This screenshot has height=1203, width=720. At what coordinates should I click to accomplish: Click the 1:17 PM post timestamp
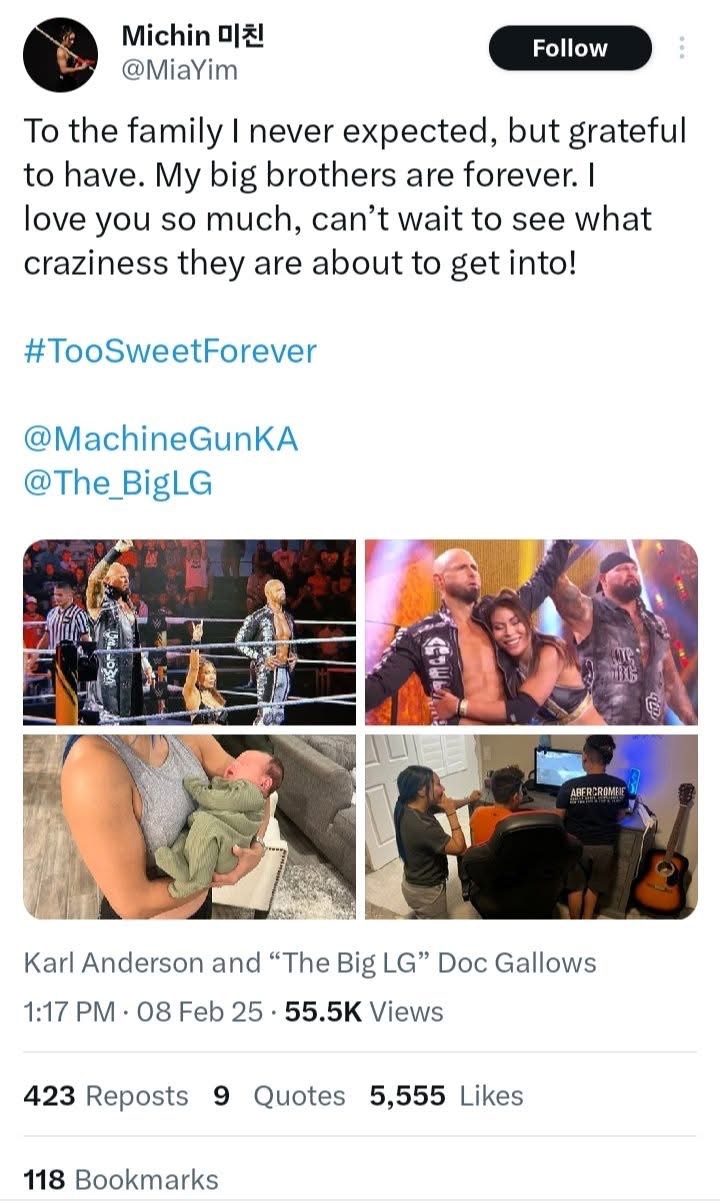pyautogui.click(x=69, y=1012)
